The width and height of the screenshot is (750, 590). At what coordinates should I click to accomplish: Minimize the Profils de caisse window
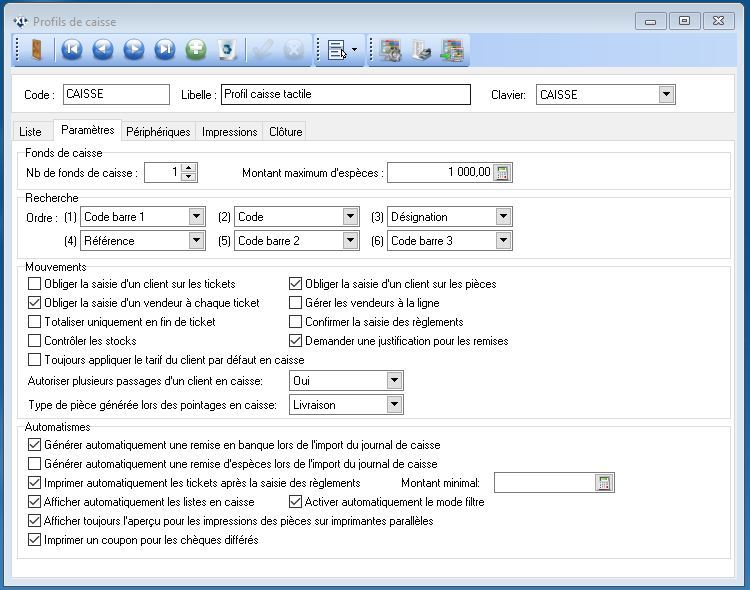[x=651, y=21]
